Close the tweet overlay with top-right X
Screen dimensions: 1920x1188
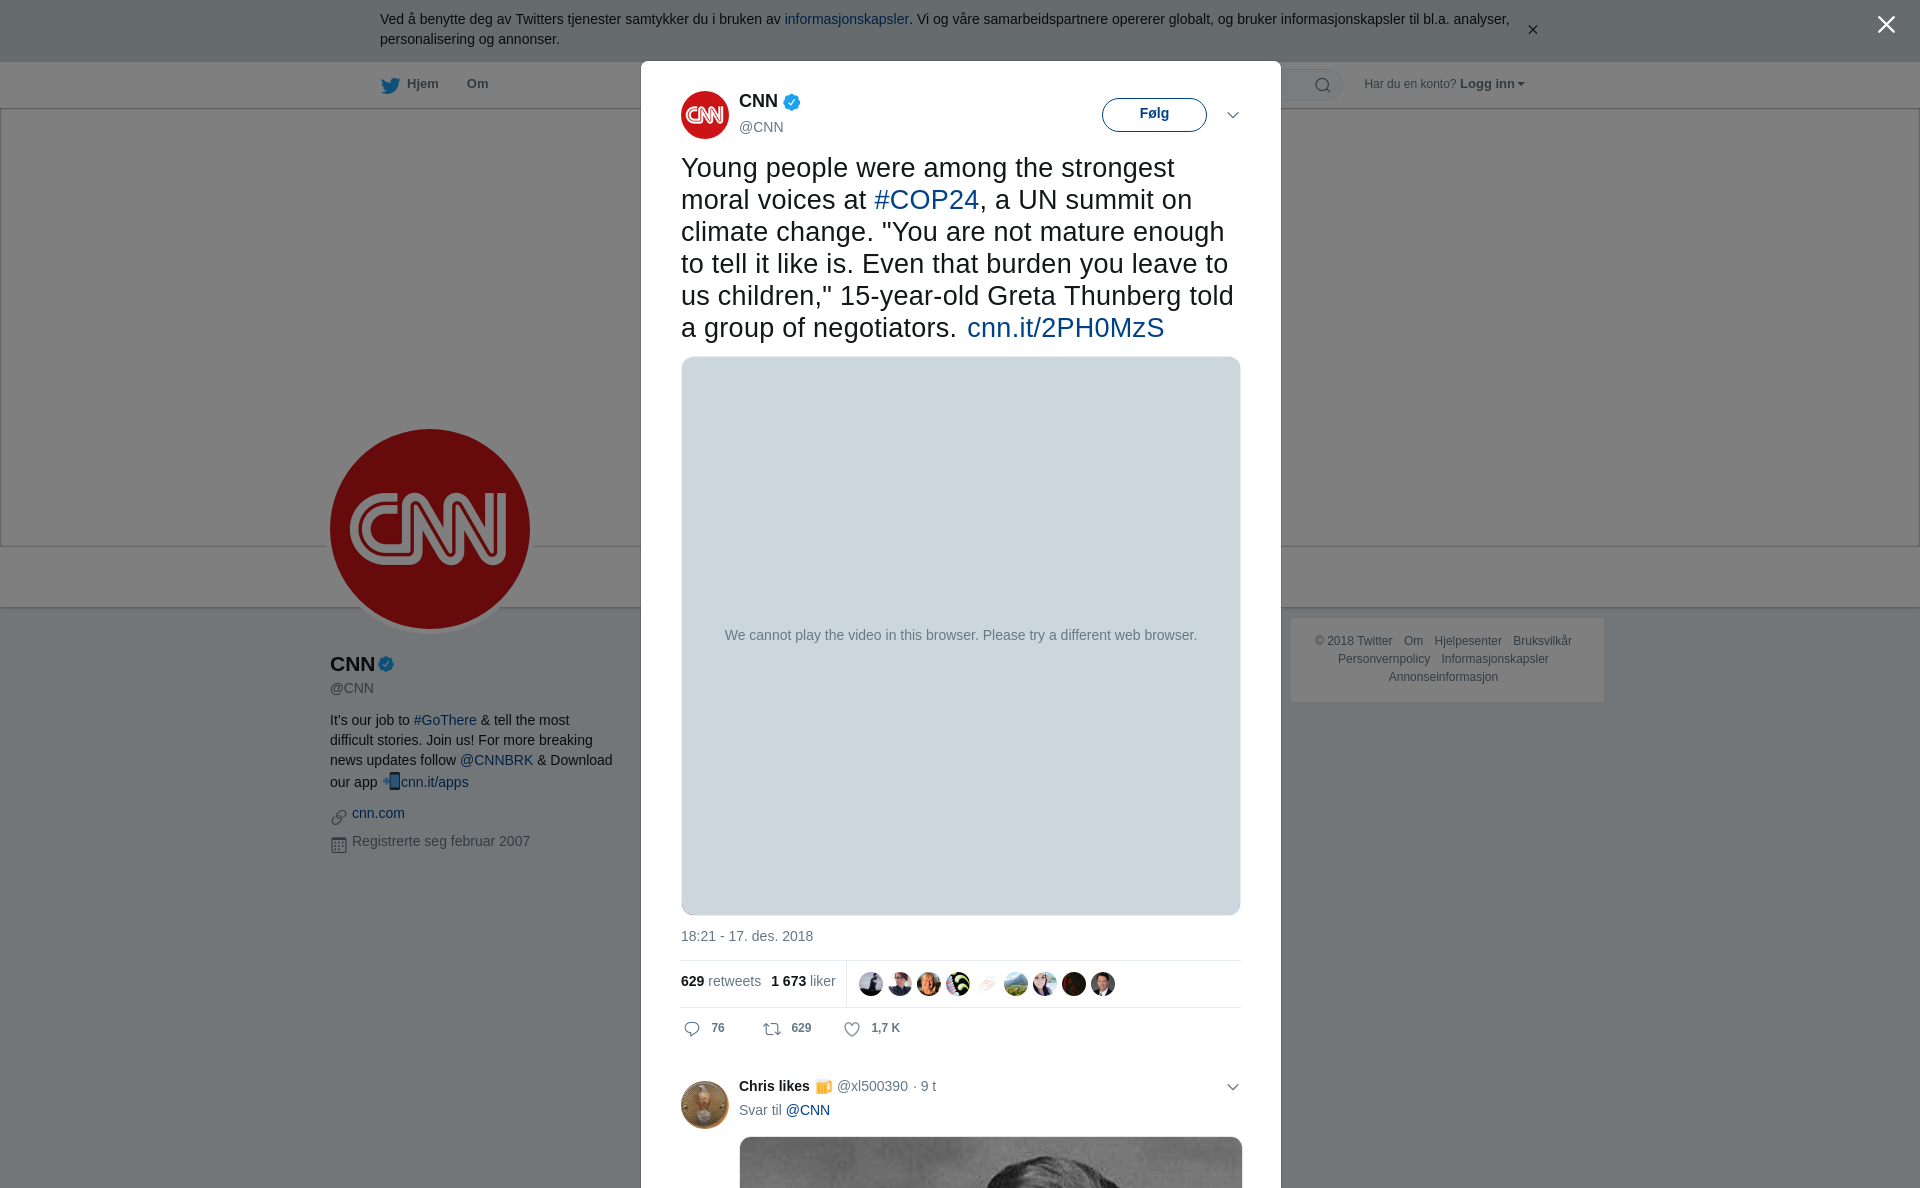(x=1886, y=25)
